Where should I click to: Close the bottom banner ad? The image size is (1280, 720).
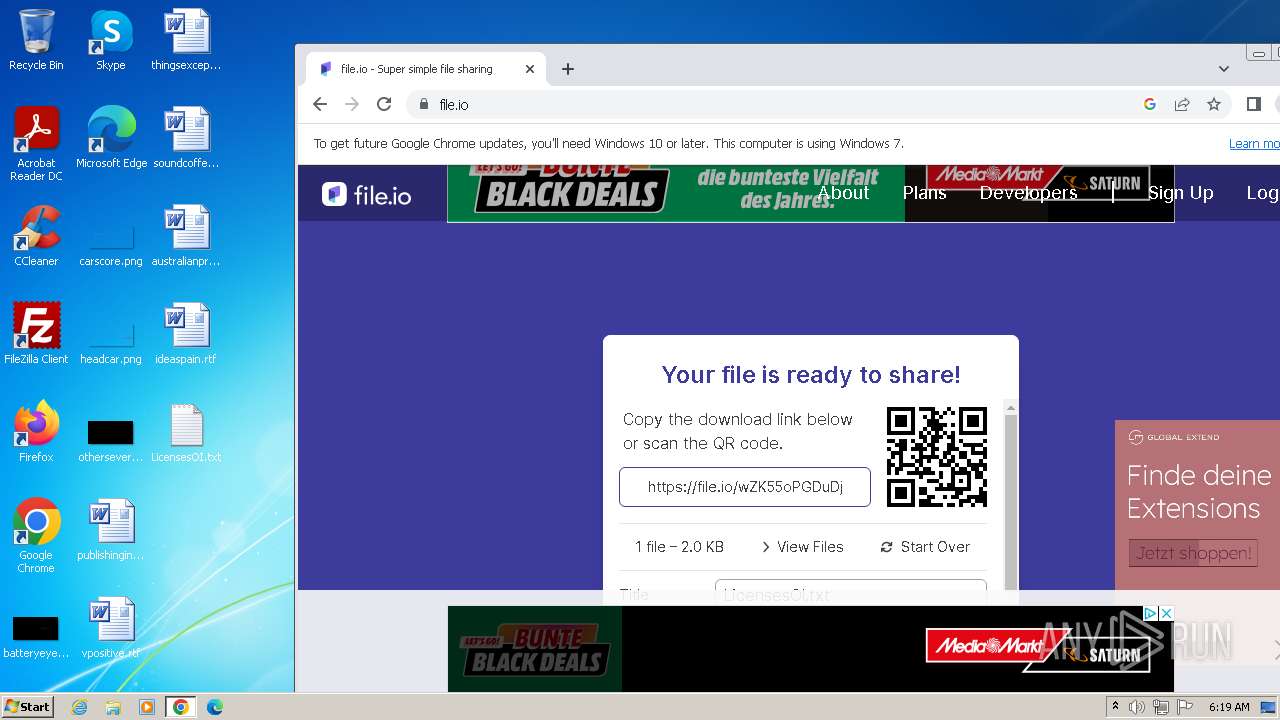click(x=1165, y=613)
